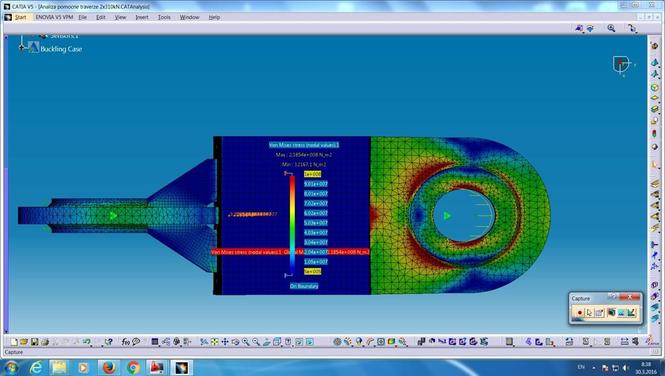
Task: Open the Formula f(x) tool
Action: pyautogui.click(x=126, y=342)
